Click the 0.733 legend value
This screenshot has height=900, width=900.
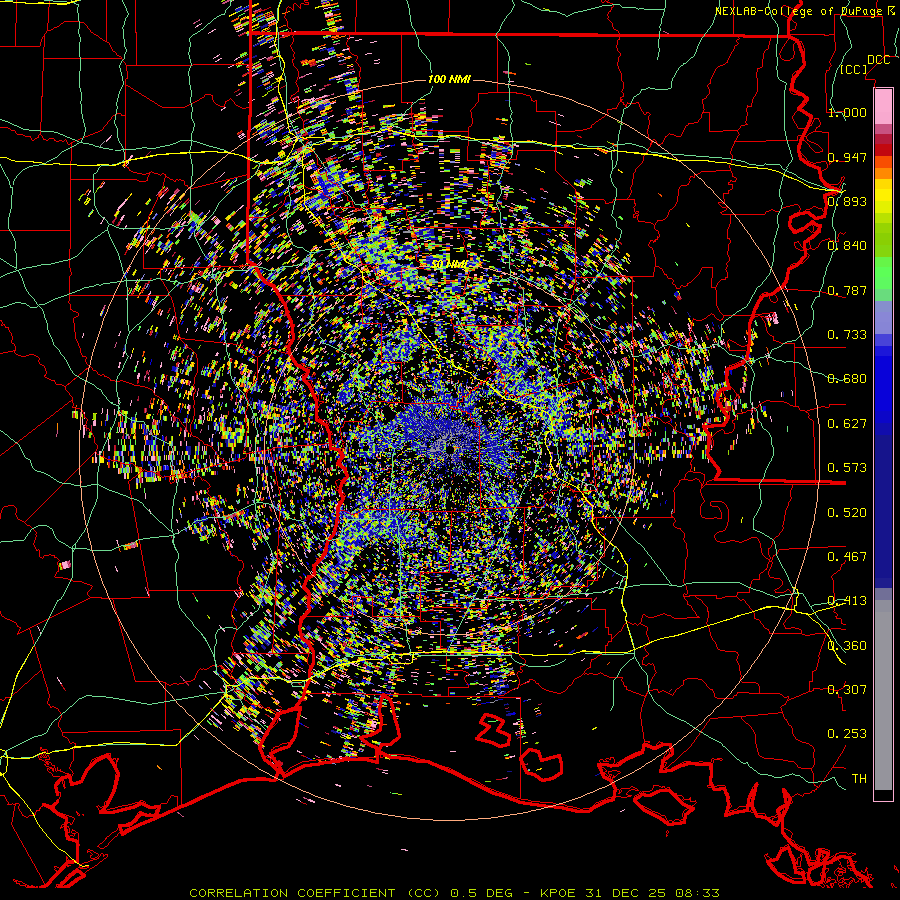(x=847, y=335)
